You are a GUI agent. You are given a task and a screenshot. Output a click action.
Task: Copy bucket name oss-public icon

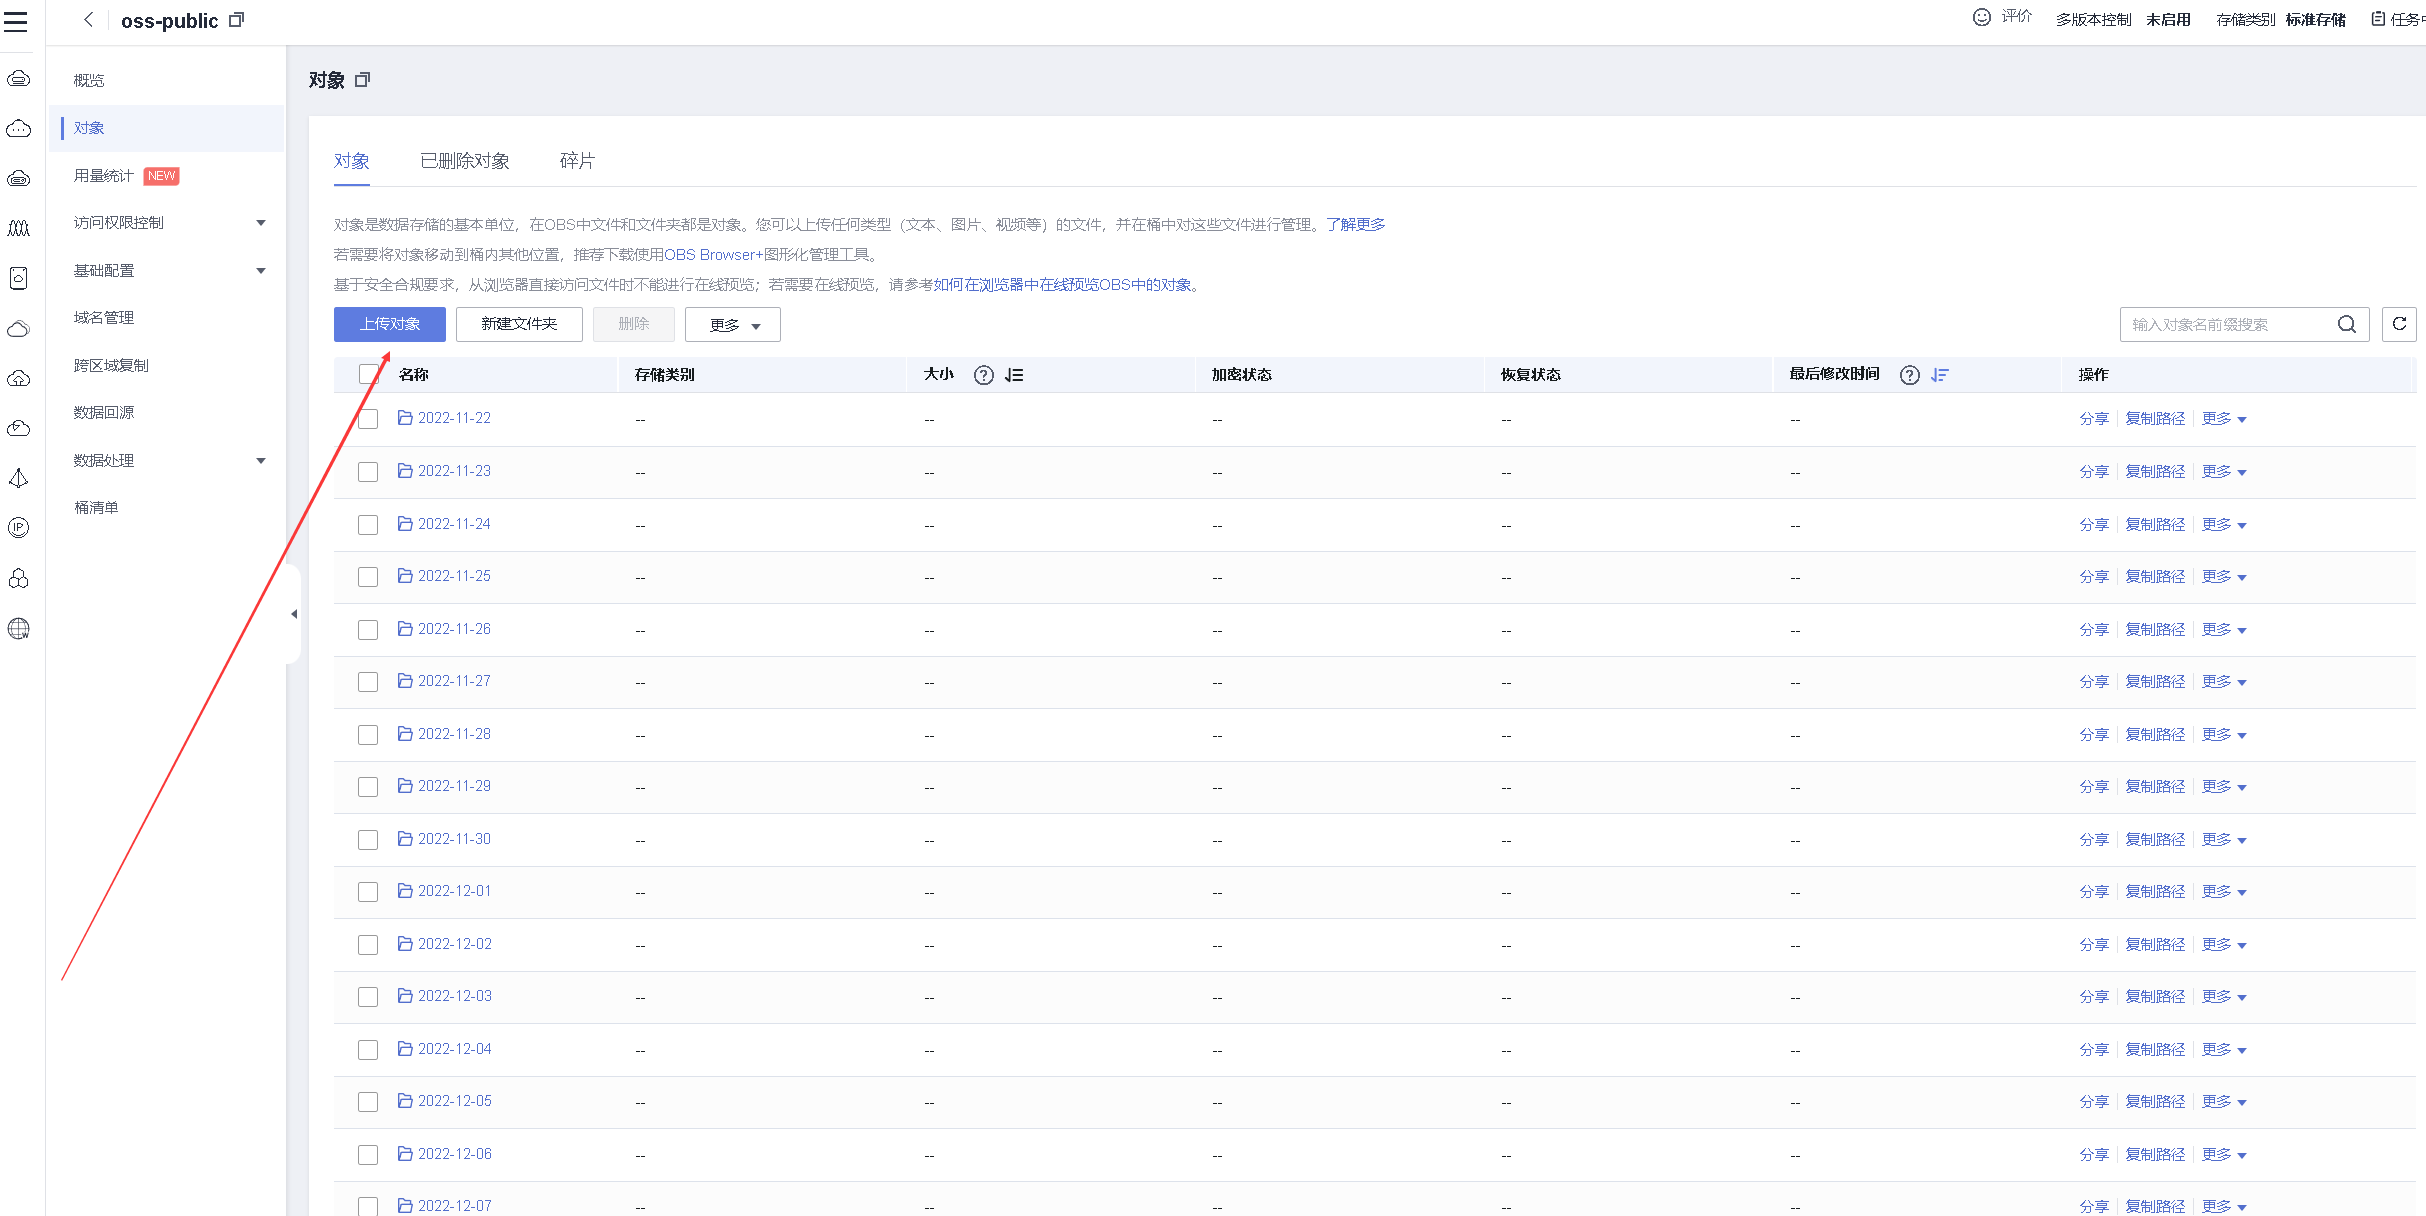click(236, 20)
